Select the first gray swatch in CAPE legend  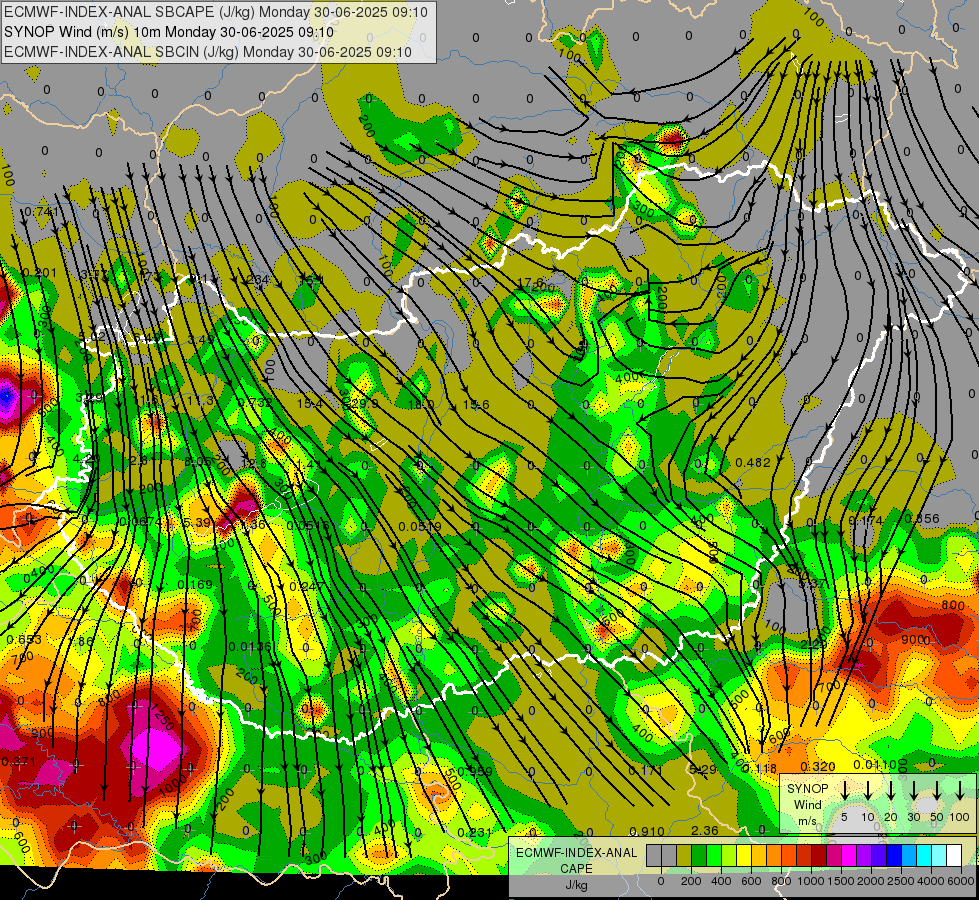[x=654, y=855]
